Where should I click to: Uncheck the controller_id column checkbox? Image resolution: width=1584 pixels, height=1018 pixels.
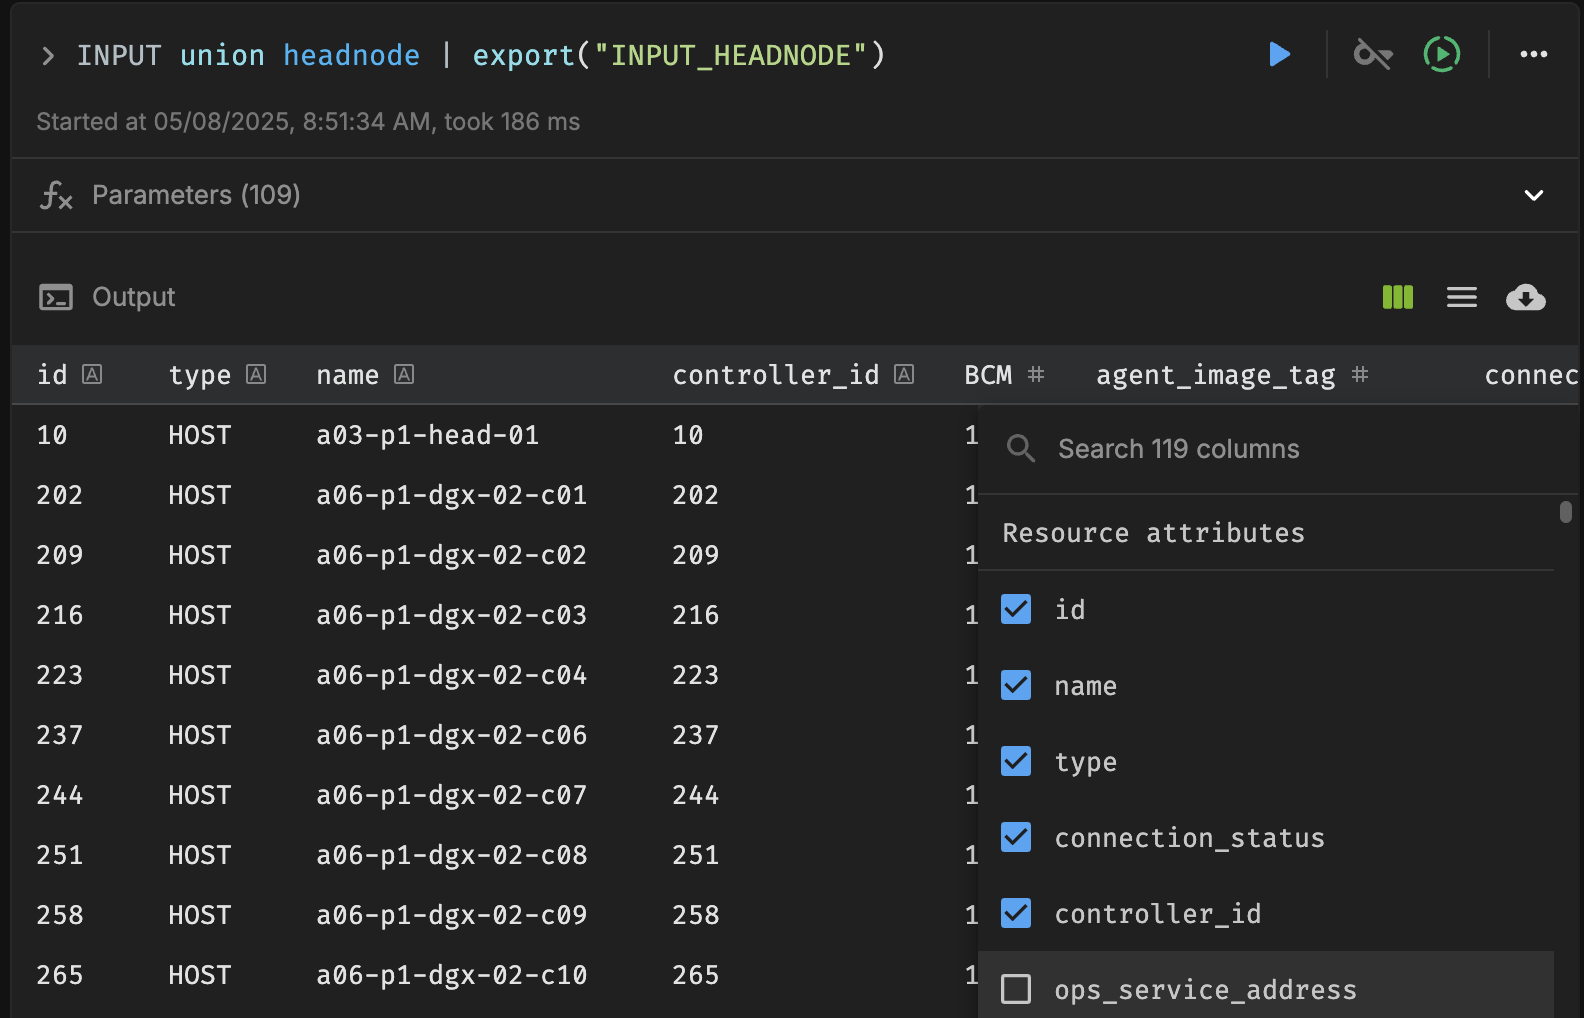point(1016,913)
